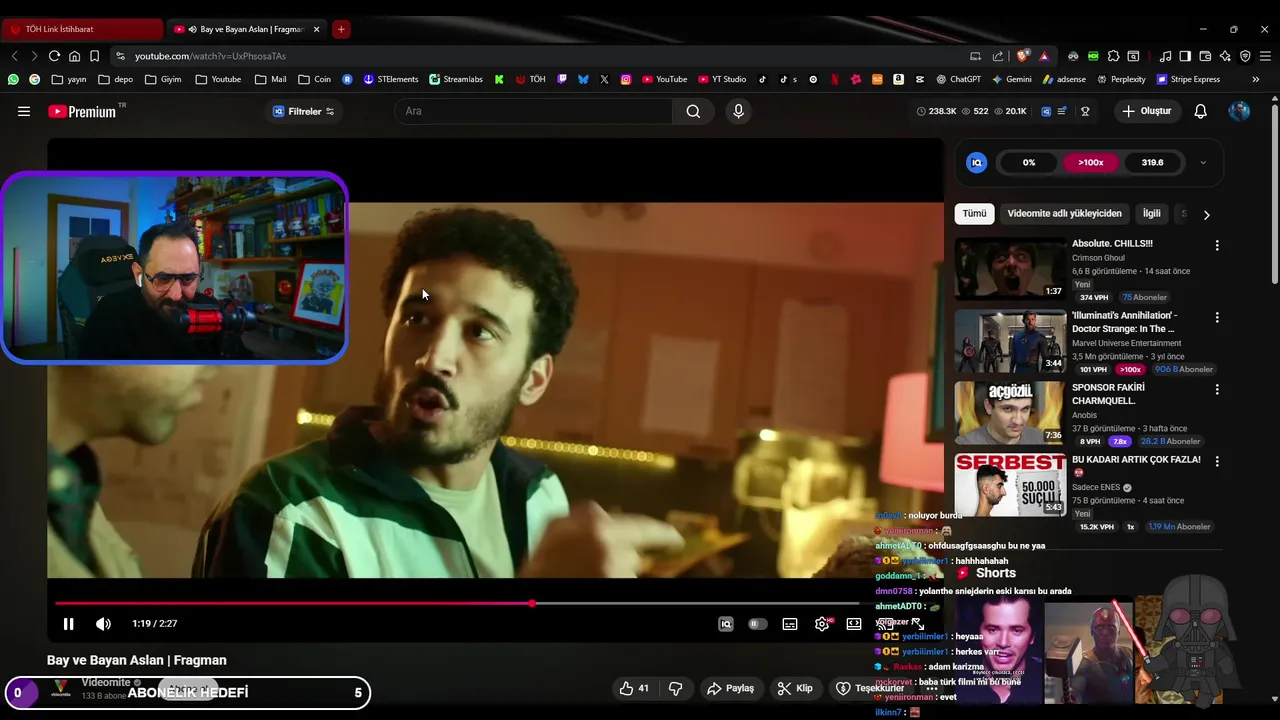Click the Klip scissors button

click(795, 688)
